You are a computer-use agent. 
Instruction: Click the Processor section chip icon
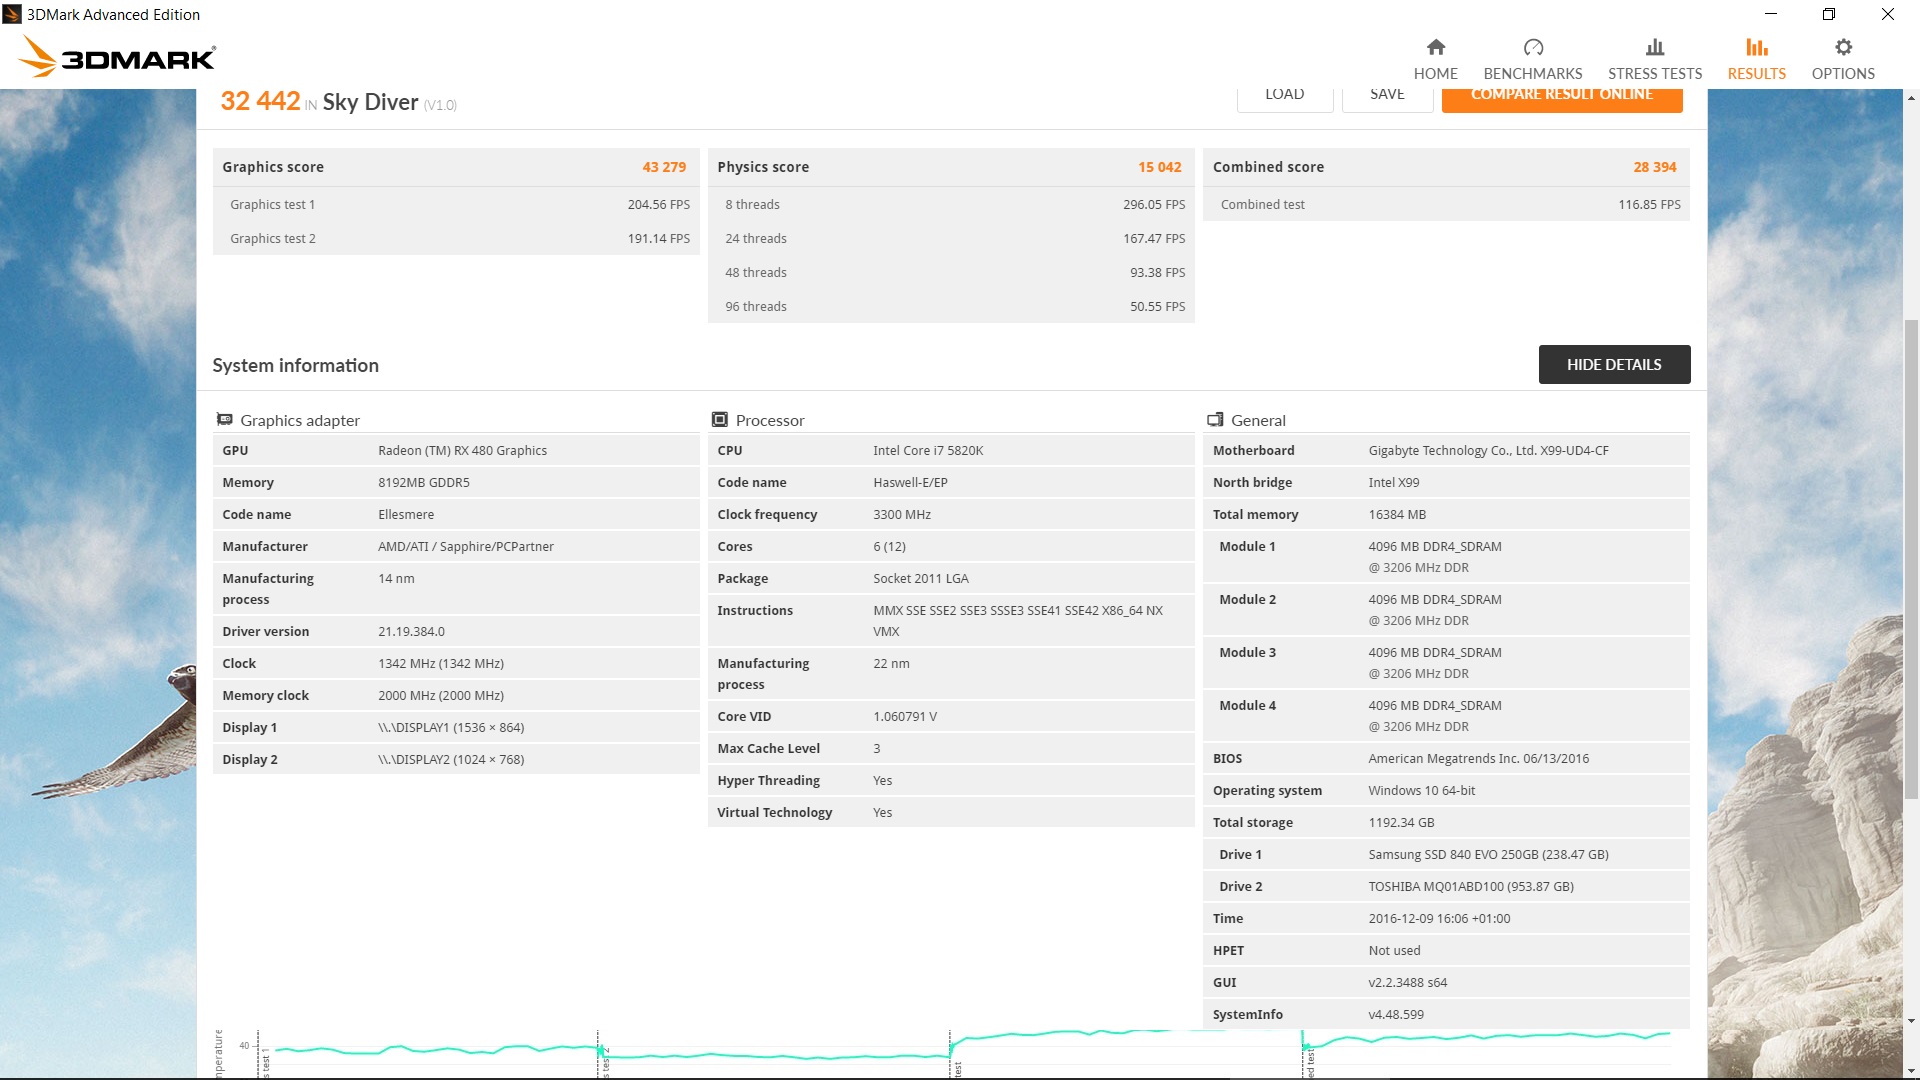(720, 419)
